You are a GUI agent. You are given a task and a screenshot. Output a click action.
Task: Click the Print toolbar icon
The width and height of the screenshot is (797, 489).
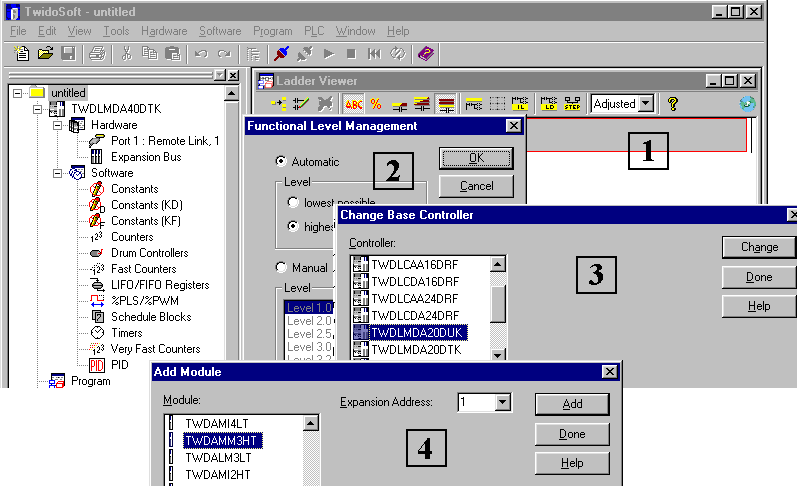coord(97,53)
